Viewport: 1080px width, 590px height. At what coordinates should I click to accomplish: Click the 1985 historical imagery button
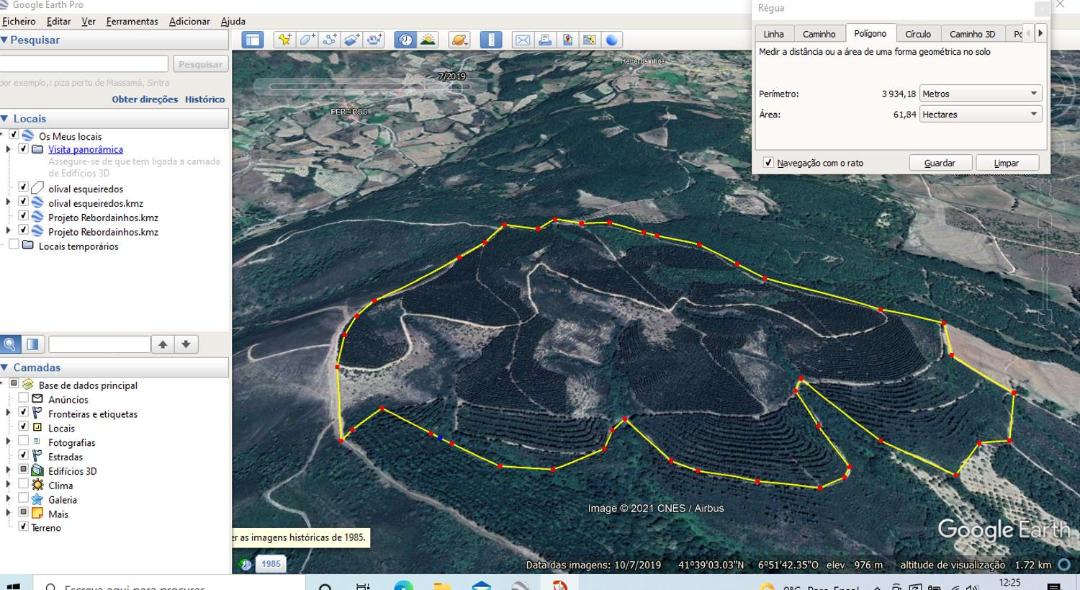[271, 564]
